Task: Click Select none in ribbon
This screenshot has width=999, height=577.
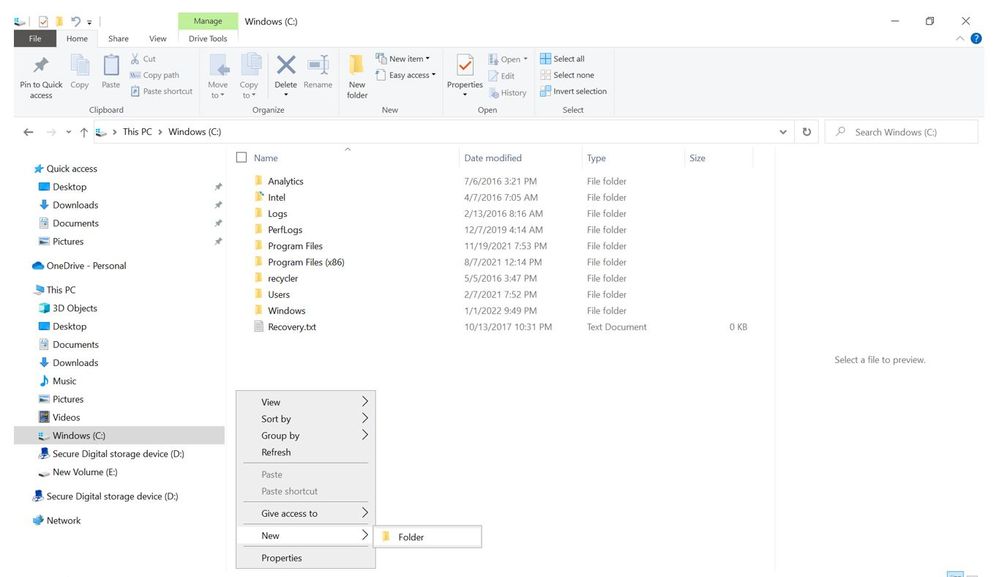Action: click(x=566, y=75)
